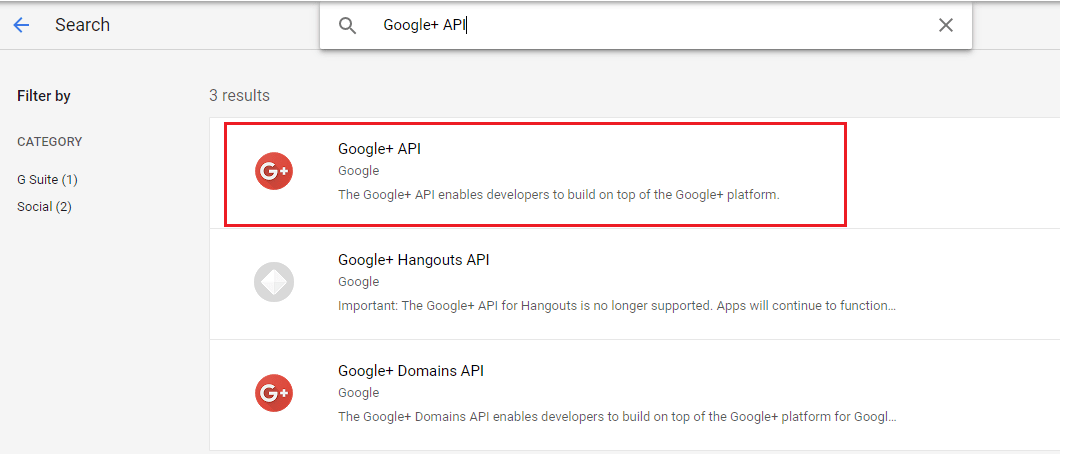Viewport: 1070px width, 454px height.
Task: Click the publisher name under Google+ Domains API
Action: click(358, 393)
